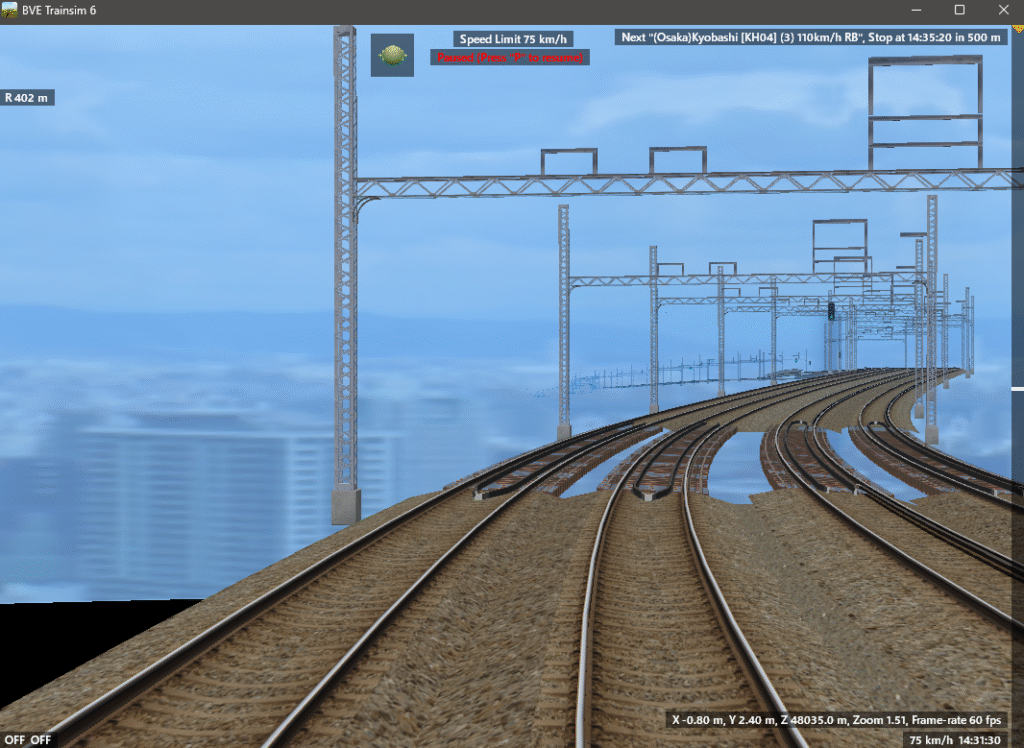The height and width of the screenshot is (748, 1024).
Task: Click the BVE Trainsim 6 app icon
Action: click(11, 10)
